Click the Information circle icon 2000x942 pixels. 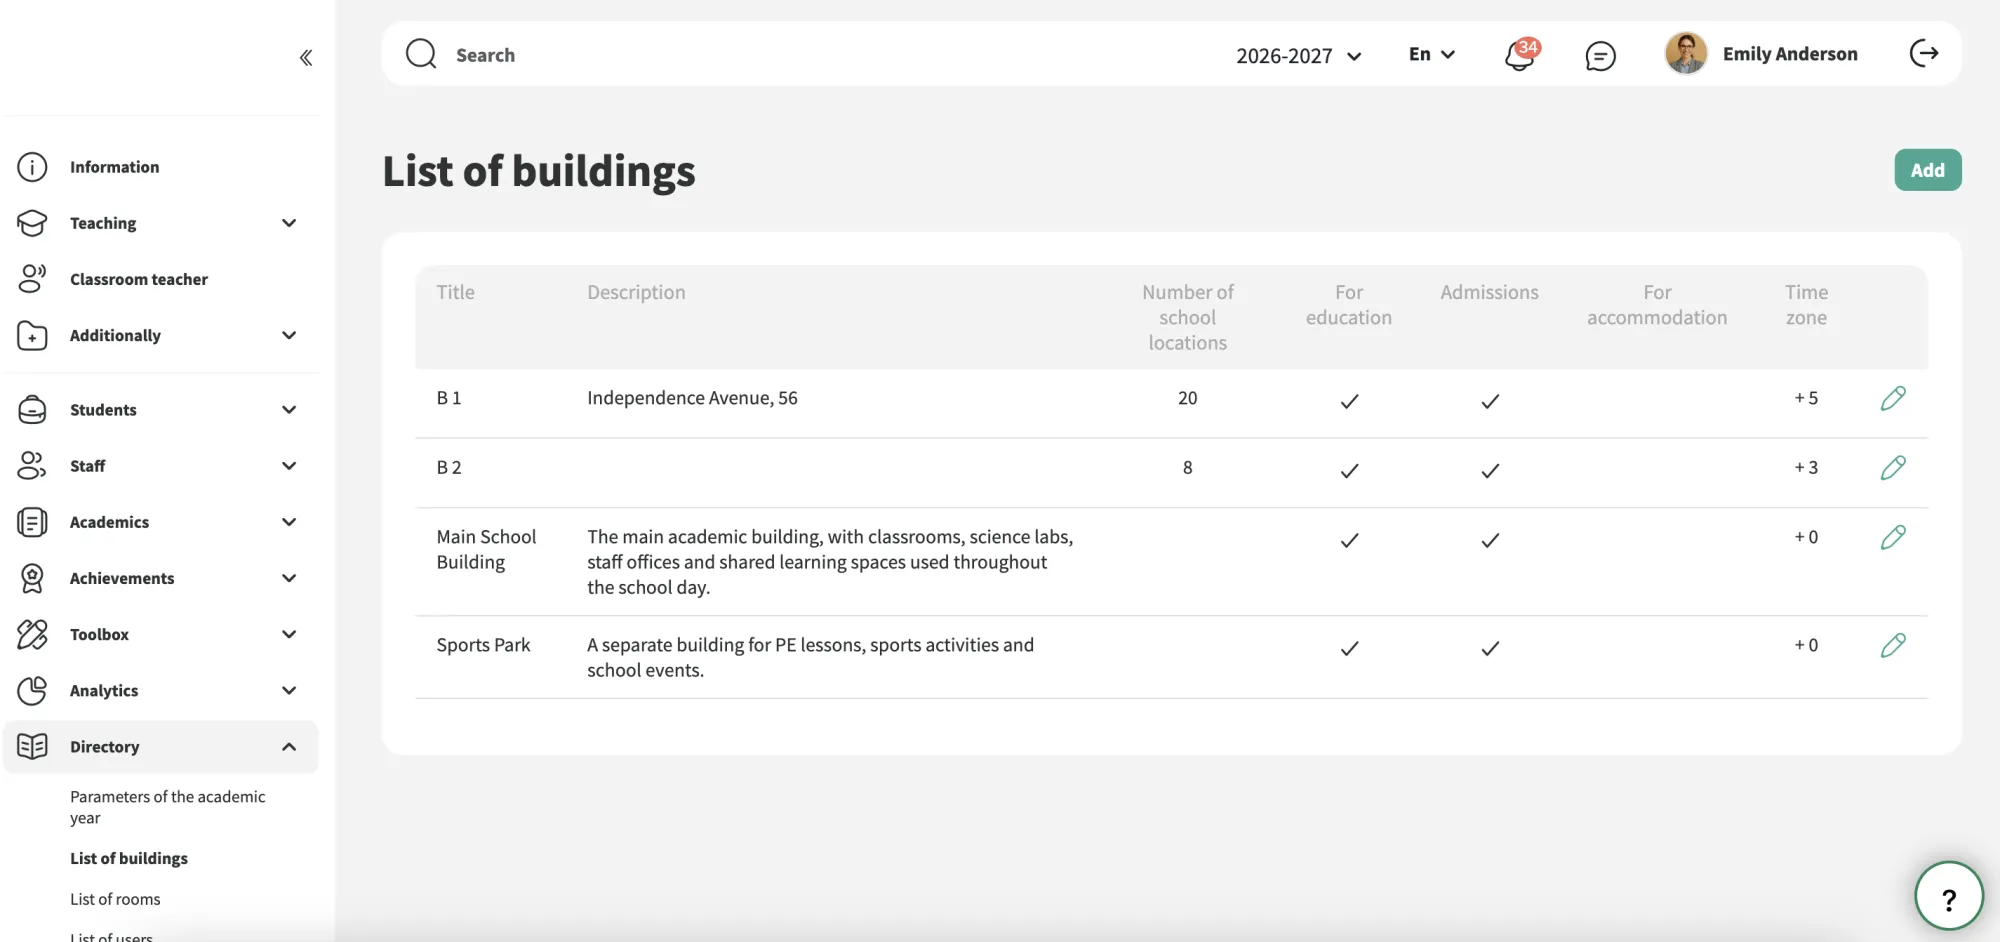click(x=32, y=167)
